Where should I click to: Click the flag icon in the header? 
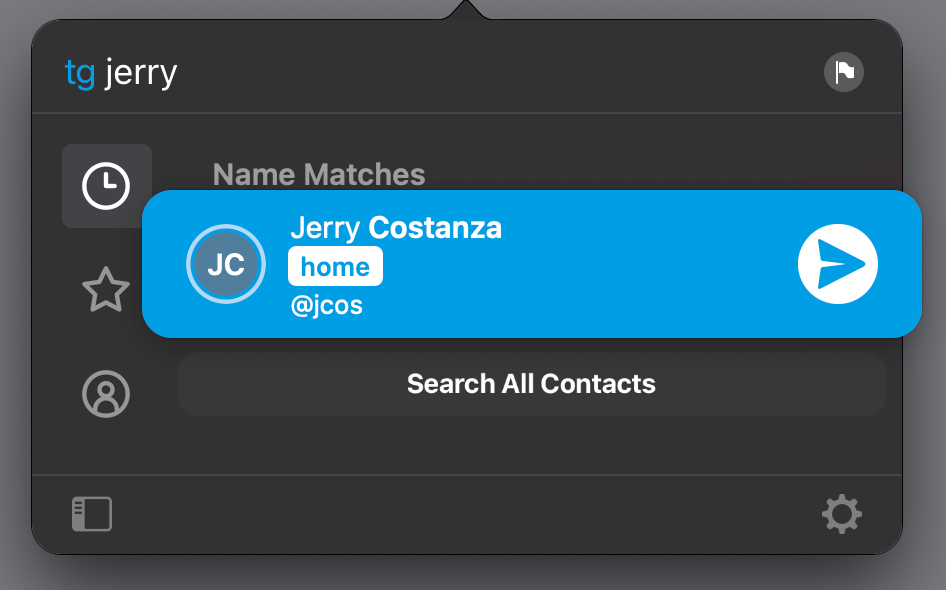click(x=843, y=72)
